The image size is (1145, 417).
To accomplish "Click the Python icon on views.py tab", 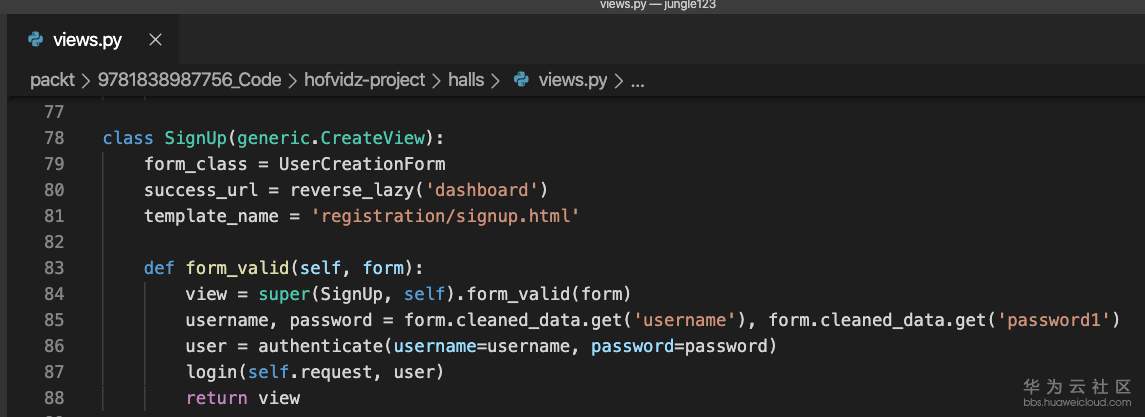I will click(36, 40).
